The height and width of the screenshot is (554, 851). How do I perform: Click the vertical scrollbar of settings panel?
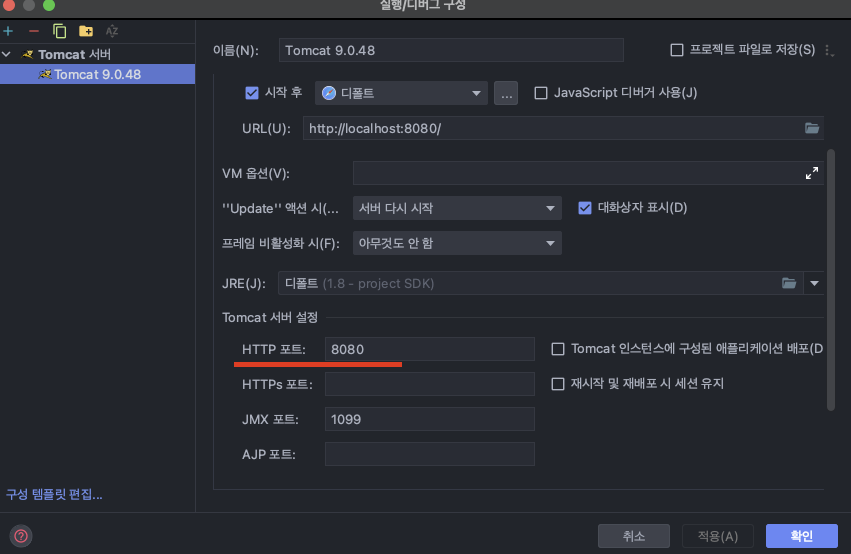pyautogui.click(x=830, y=280)
